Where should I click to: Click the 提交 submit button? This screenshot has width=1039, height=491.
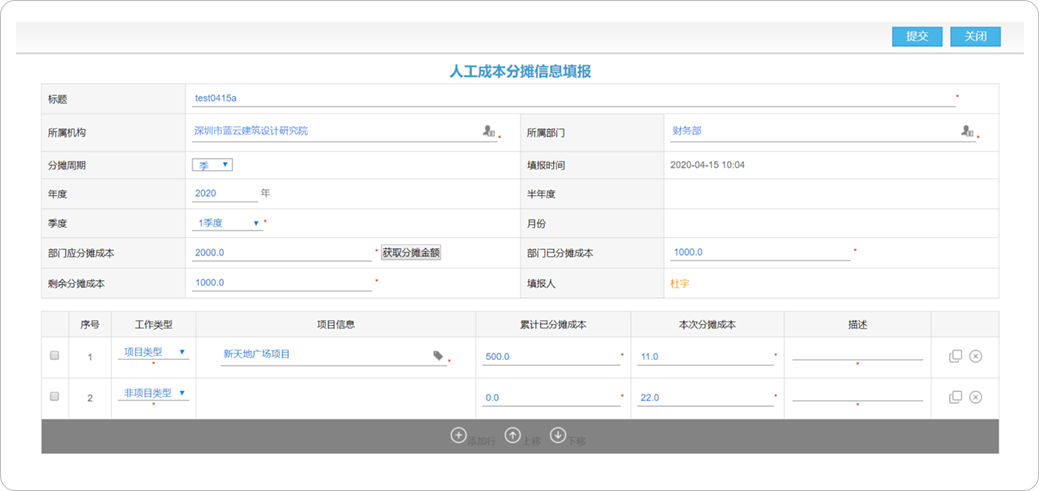coord(917,36)
